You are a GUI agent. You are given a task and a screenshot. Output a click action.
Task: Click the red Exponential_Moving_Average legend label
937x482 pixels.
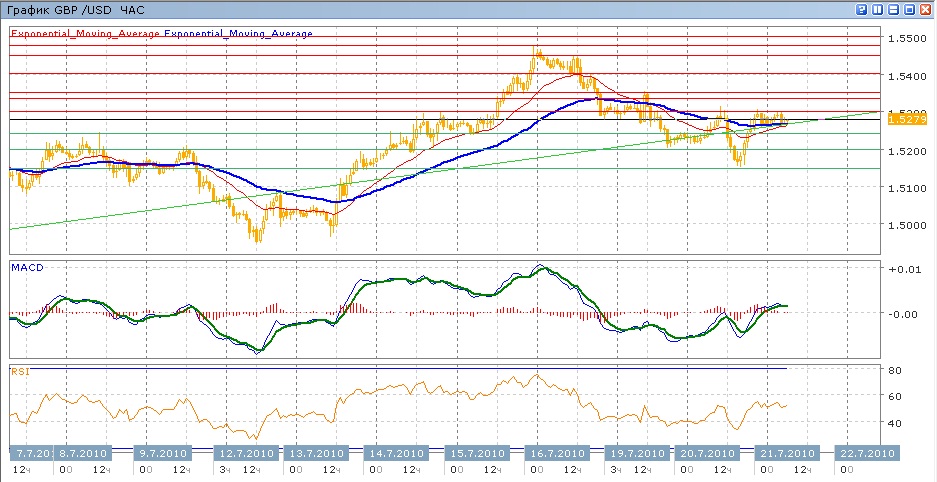(85, 33)
